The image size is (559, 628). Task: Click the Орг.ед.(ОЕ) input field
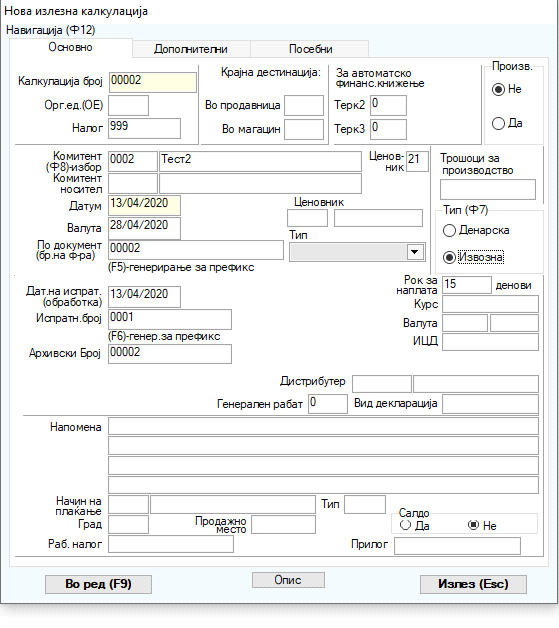click(x=129, y=105)
